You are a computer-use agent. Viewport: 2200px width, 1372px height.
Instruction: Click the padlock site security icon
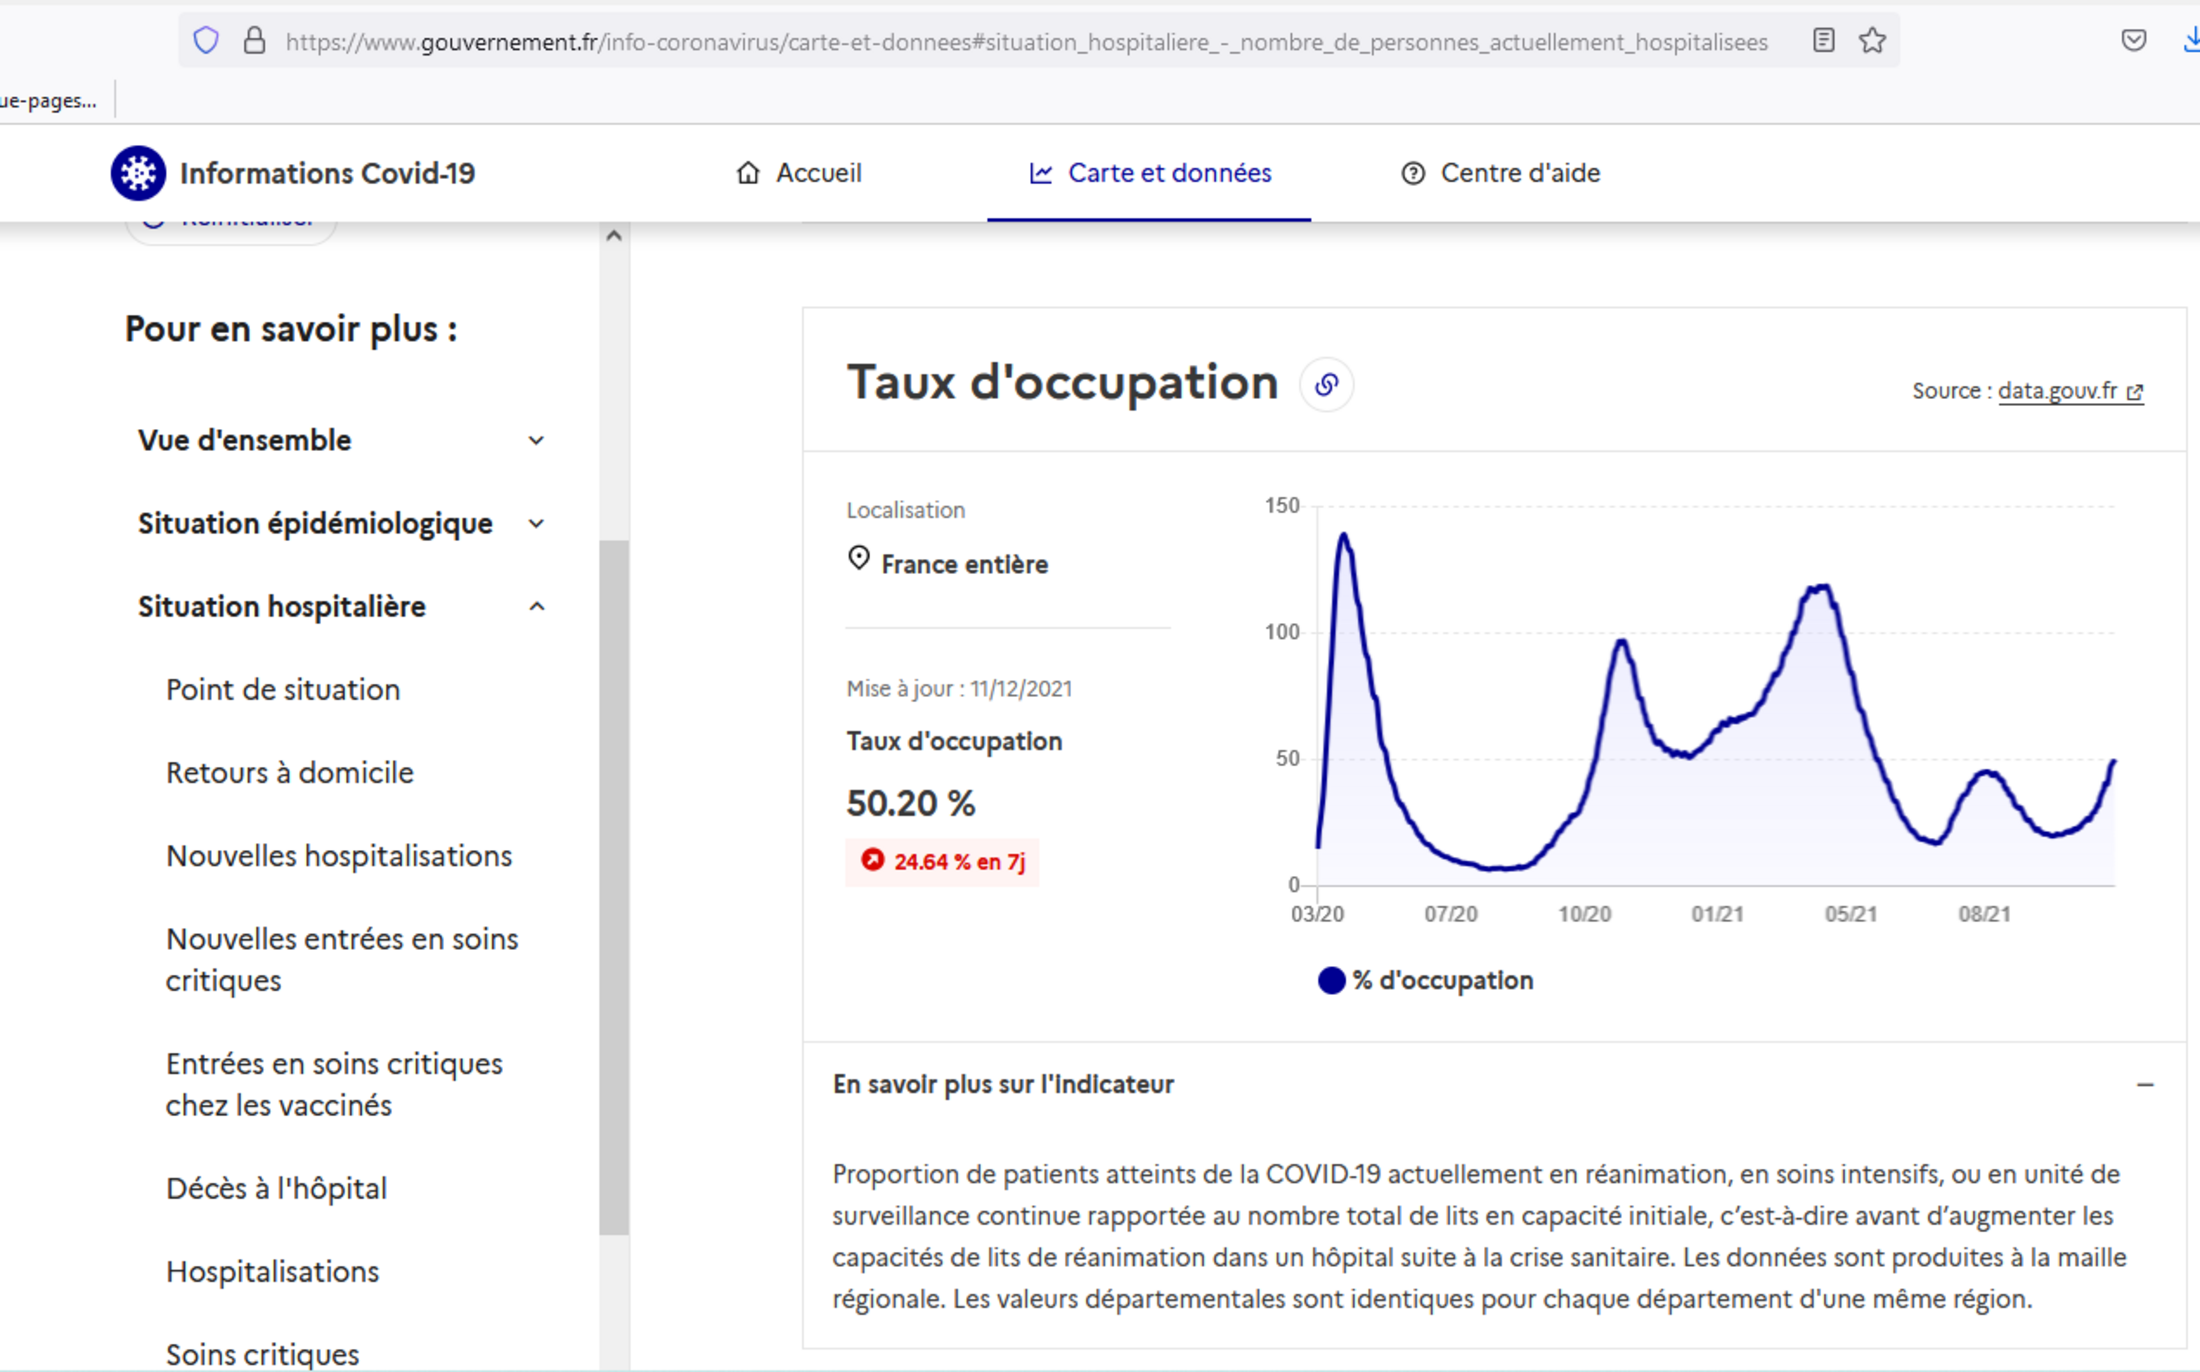point(254,41)
